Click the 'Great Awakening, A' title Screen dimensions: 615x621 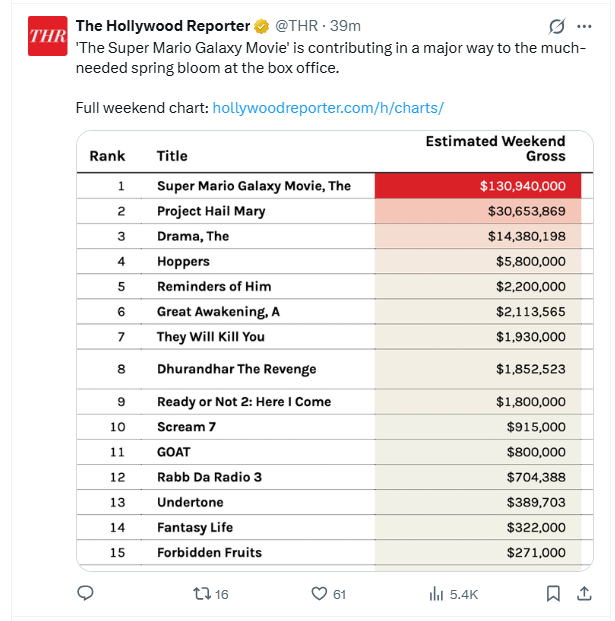pos(219,312)
